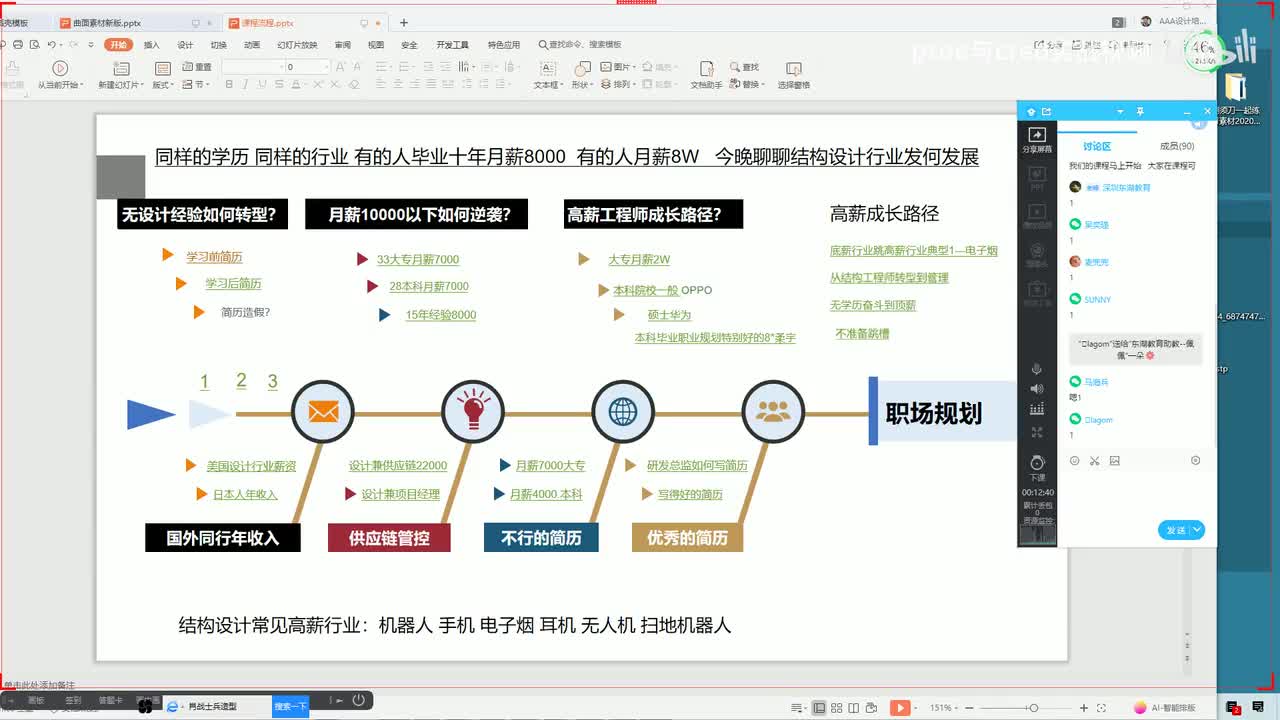Click the 供应链管控 red label on slide
The image size is (1280, 720).
[389, 538]
